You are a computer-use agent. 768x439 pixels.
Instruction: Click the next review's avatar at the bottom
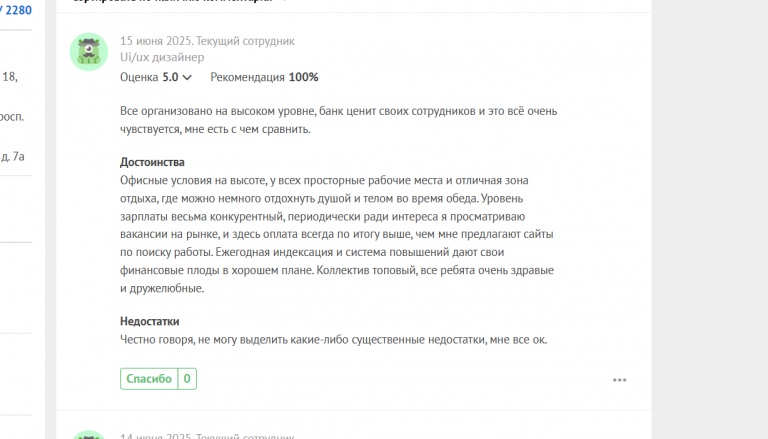(89, 434)
